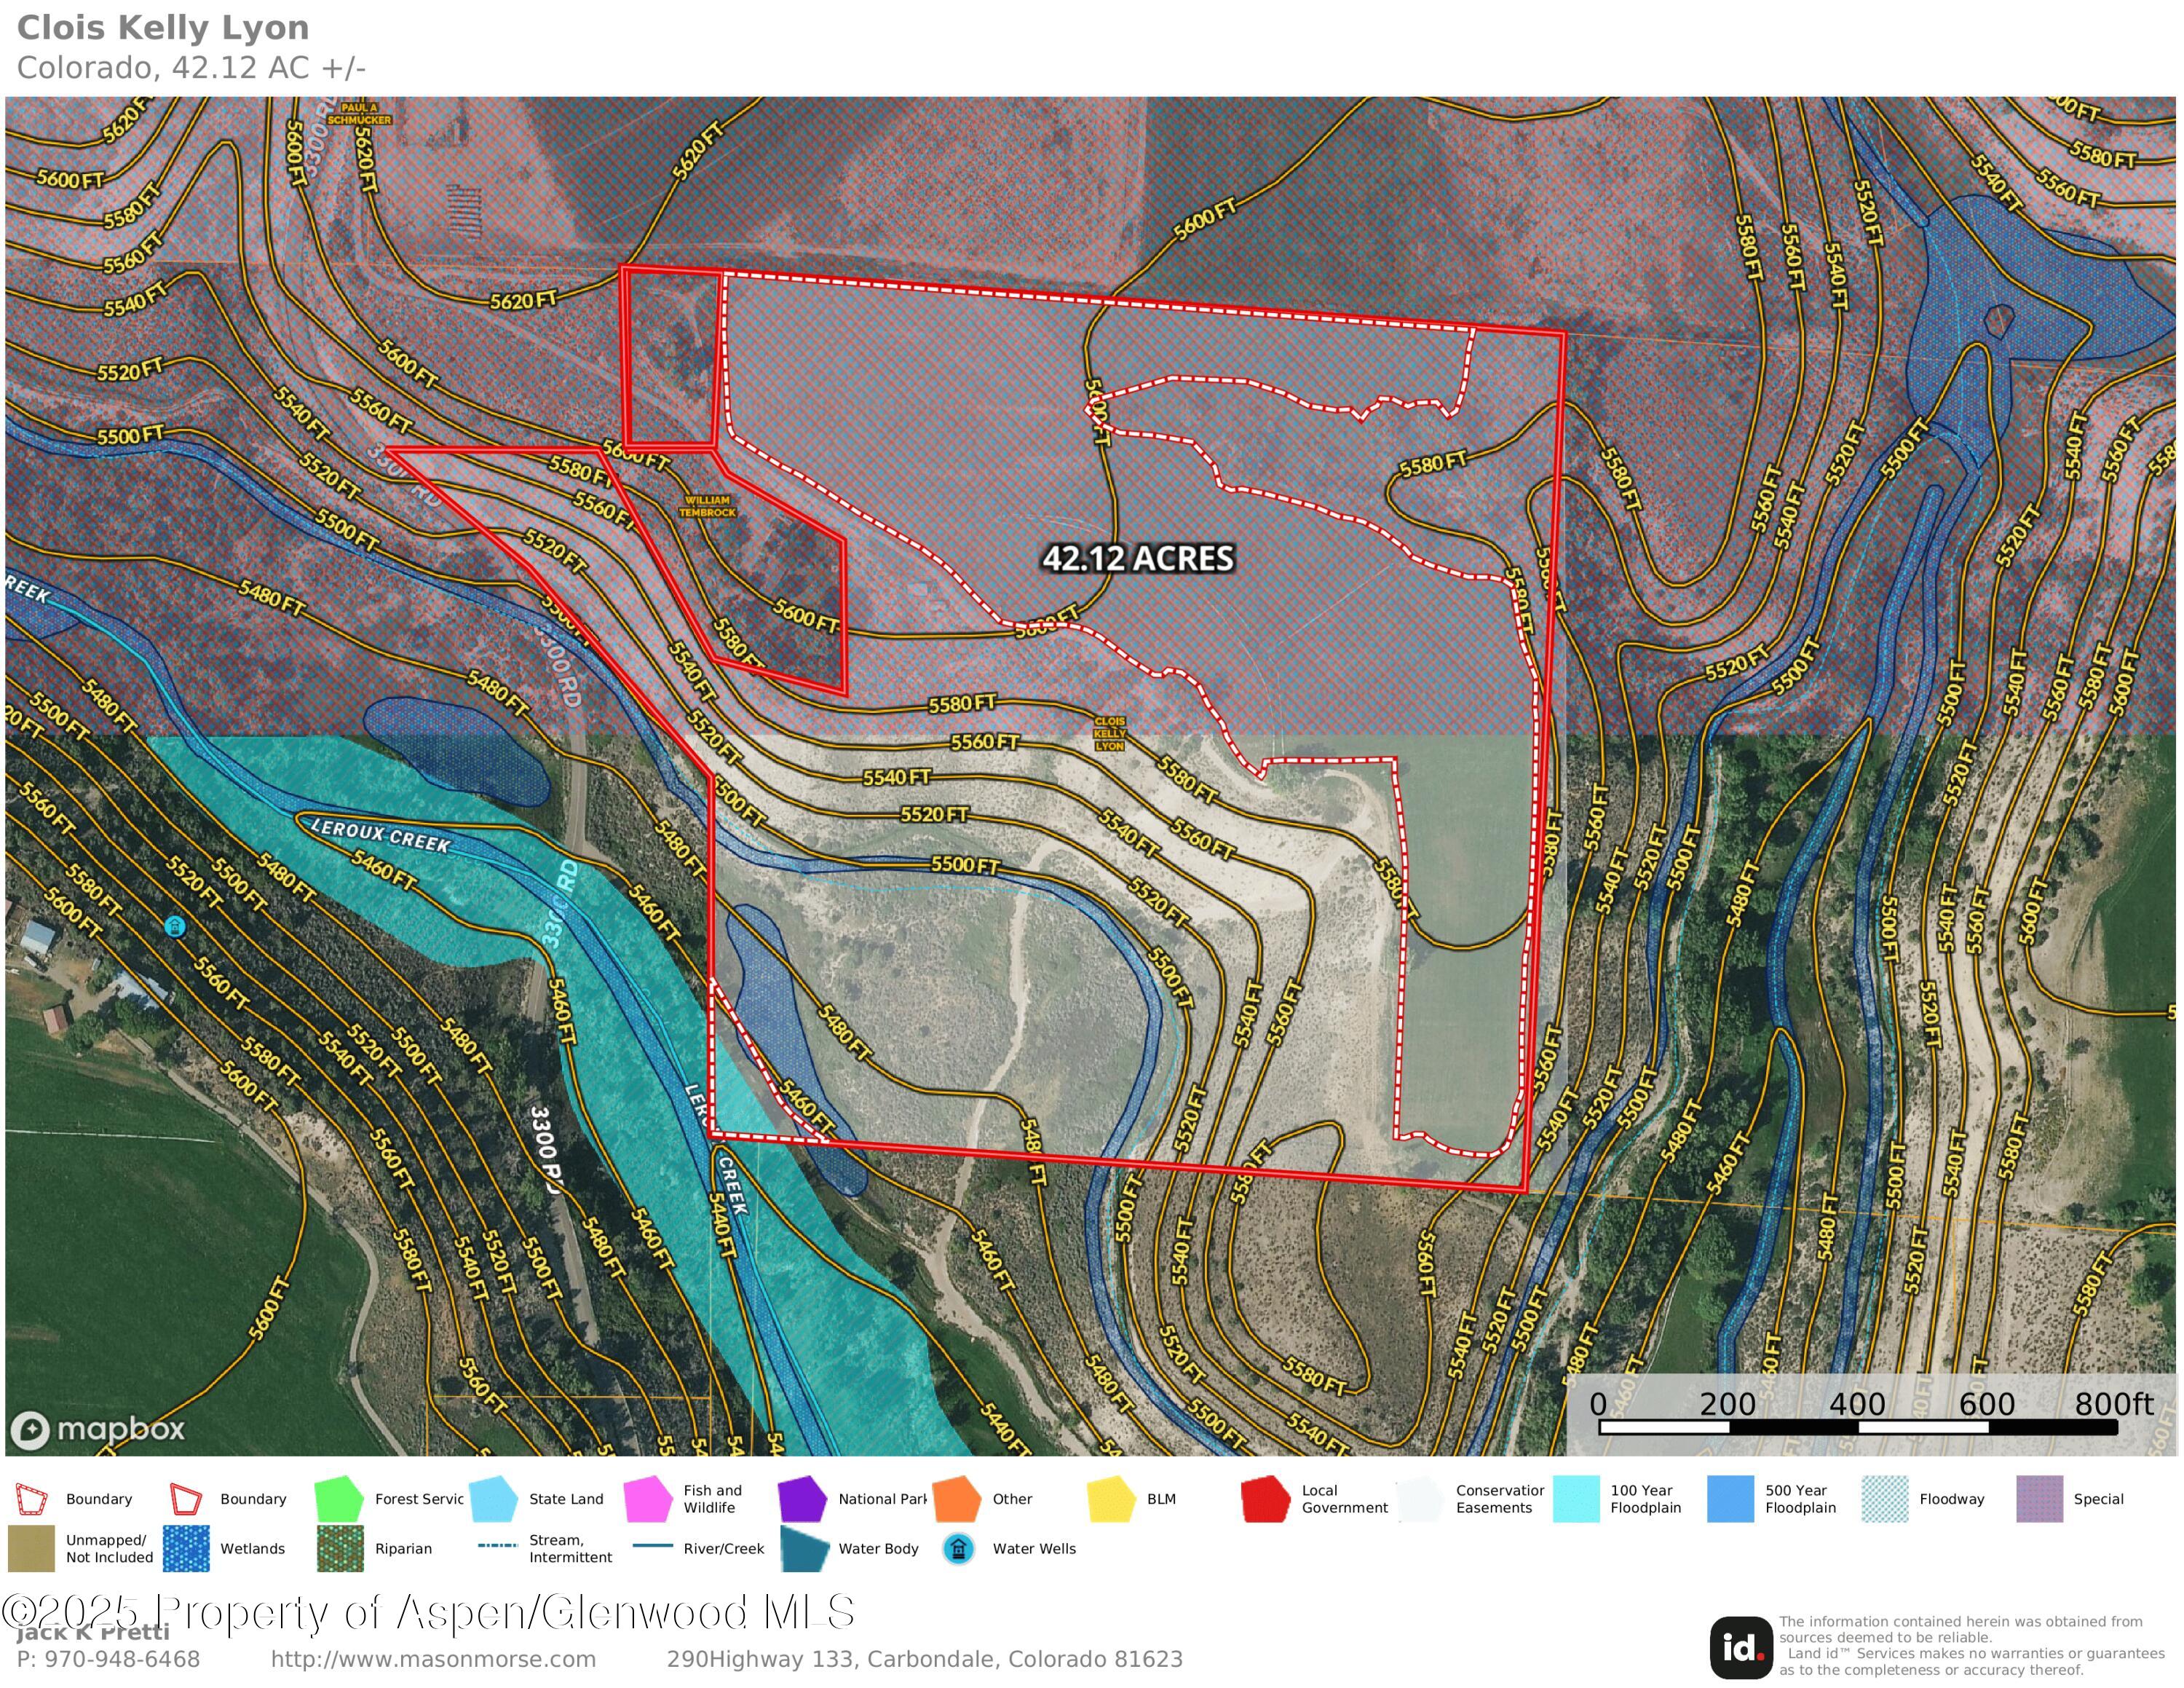2184x1688 pixels.
Task: Click the Water Wells legend icon
Action: click(x=958, y=1549)
